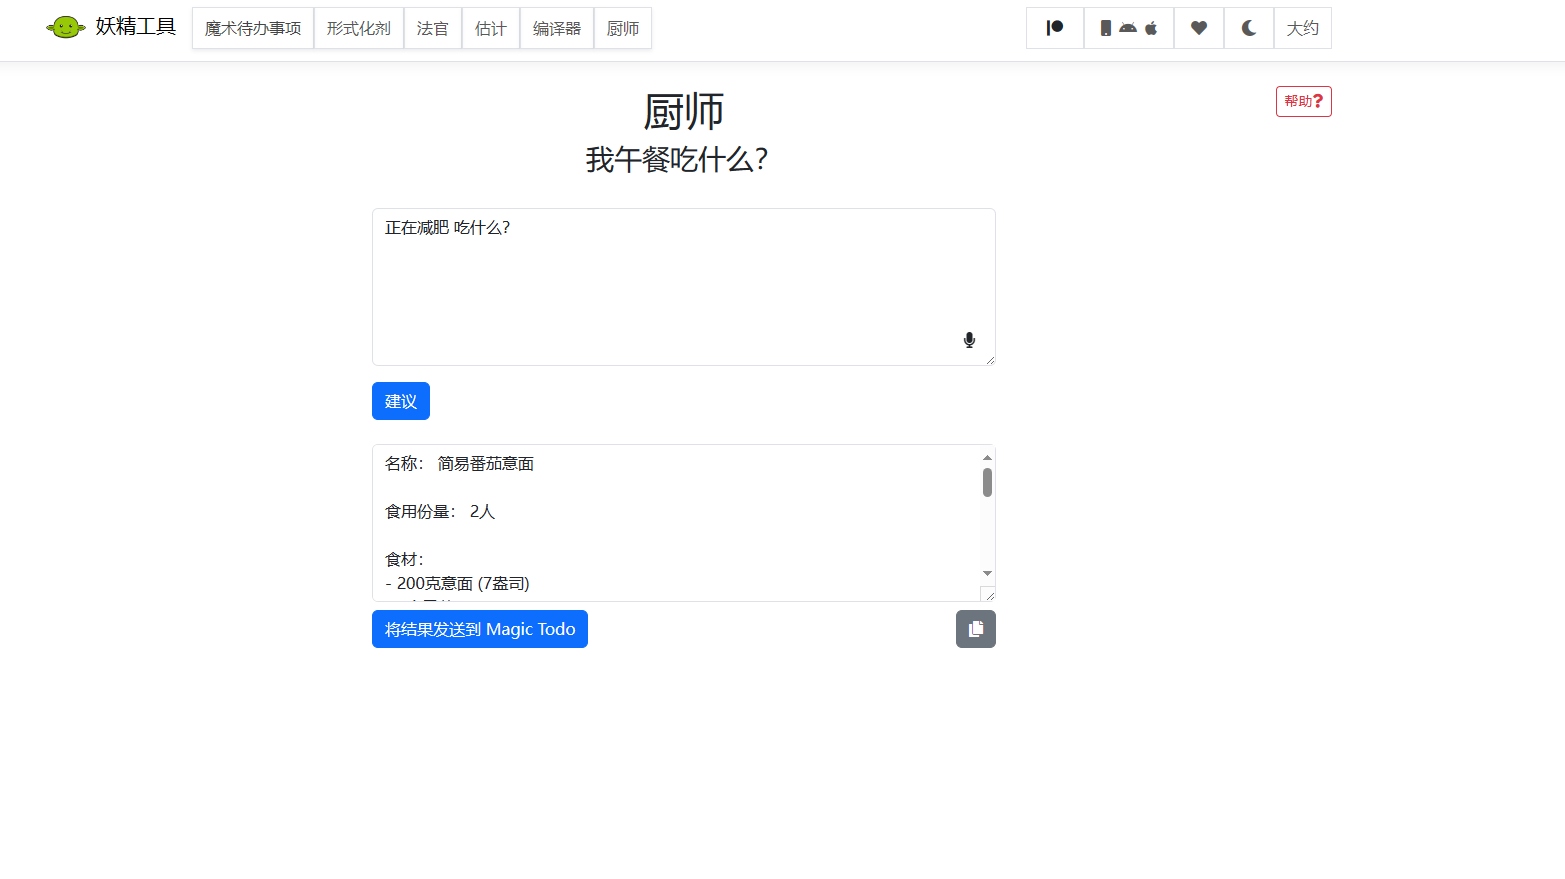Click the green goblin logo icon
Screen dimensions: 1565x879
coord(65,28)
